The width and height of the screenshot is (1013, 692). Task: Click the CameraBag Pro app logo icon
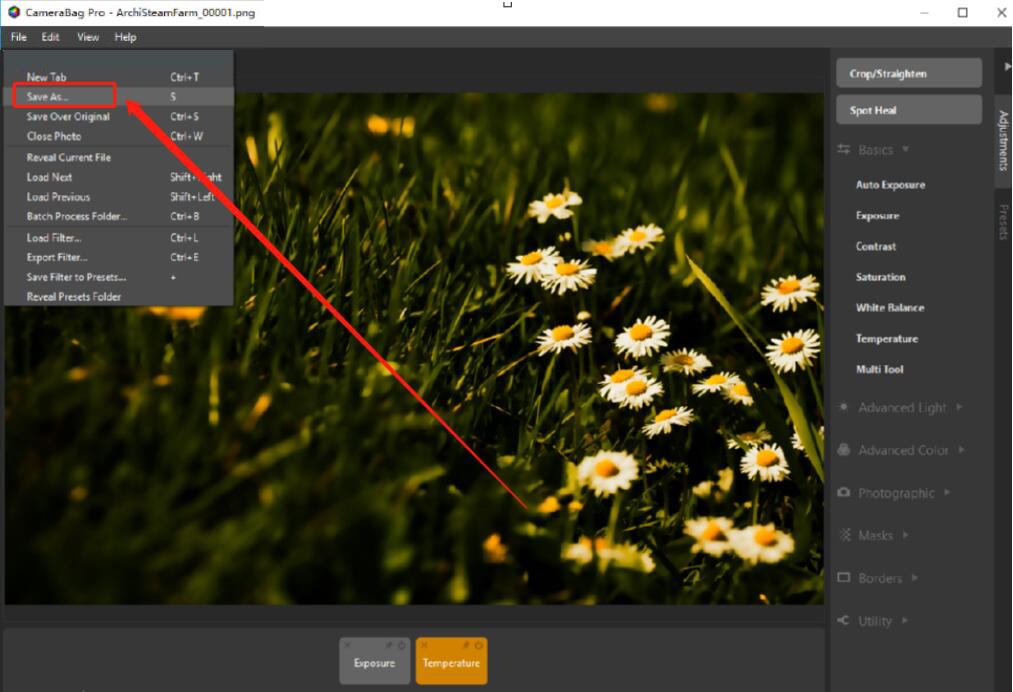click(x=14, y=12)
